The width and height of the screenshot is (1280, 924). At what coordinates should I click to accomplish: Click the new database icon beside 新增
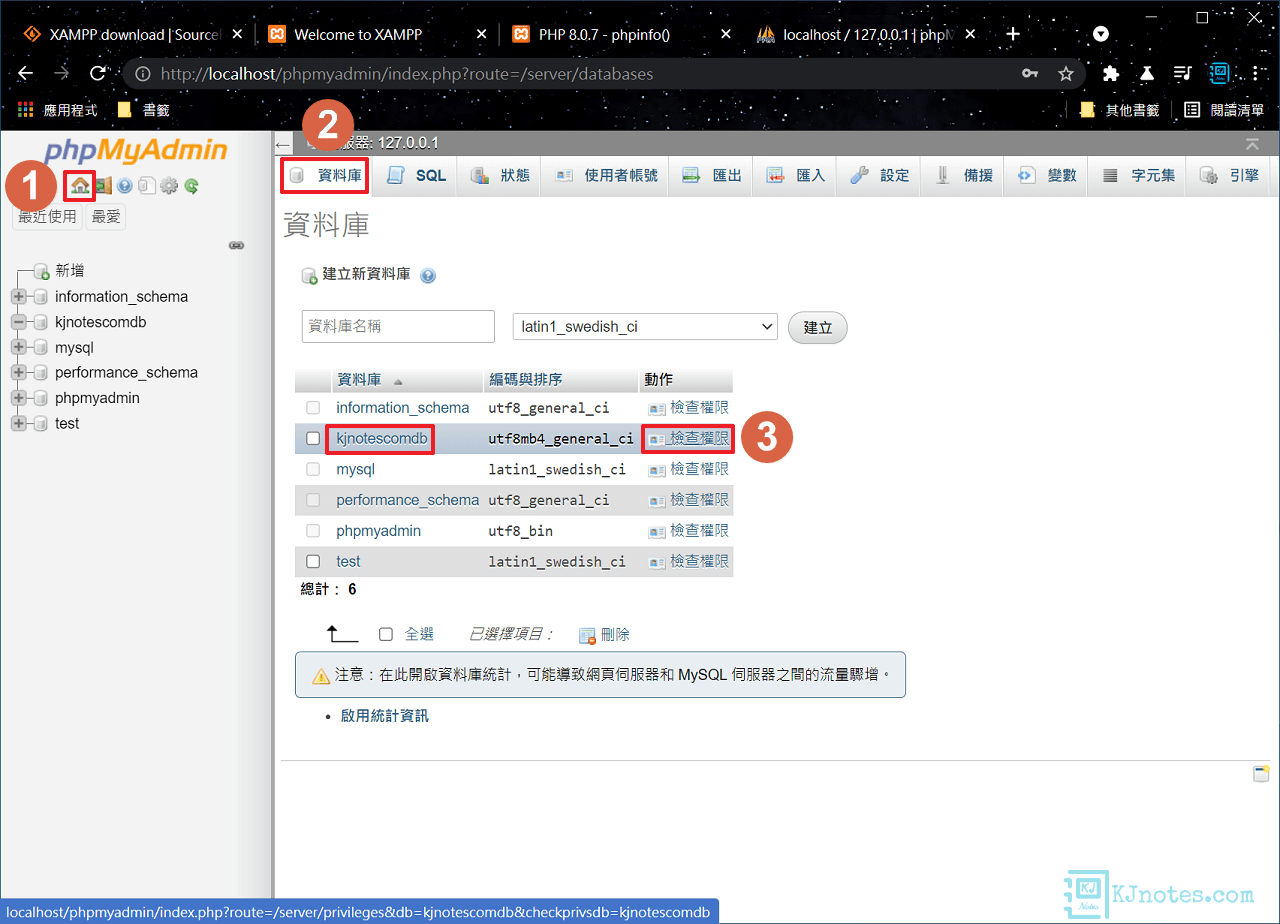41,271
